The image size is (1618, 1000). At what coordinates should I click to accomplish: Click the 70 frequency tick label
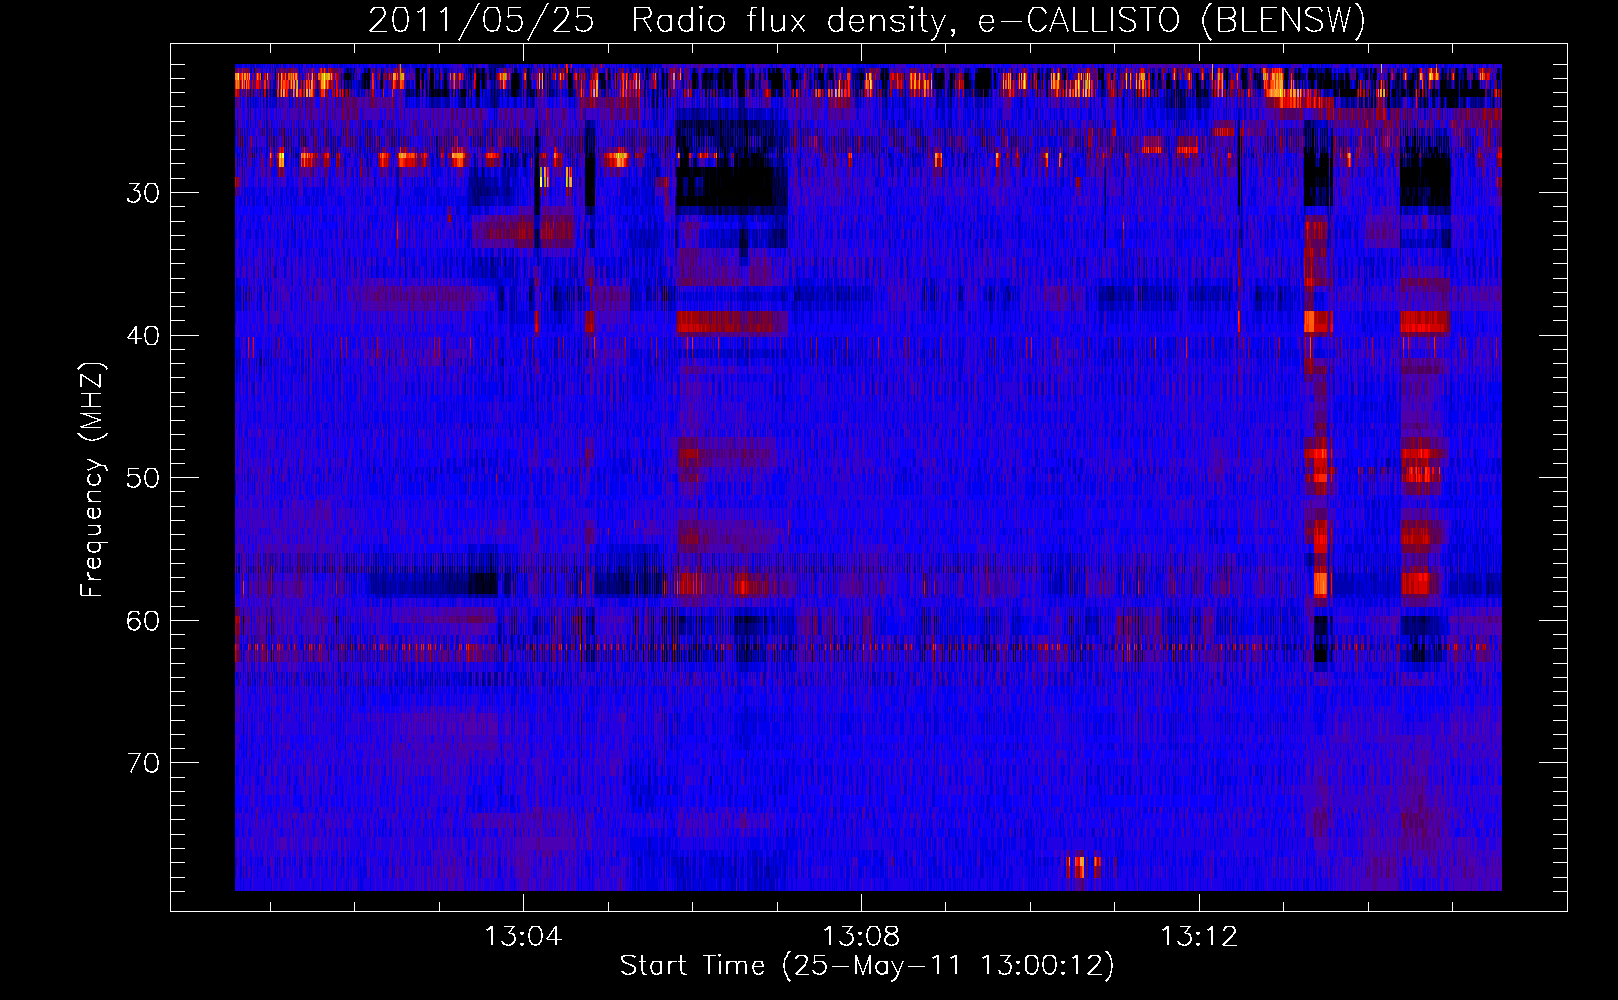[x=143, y=763]
